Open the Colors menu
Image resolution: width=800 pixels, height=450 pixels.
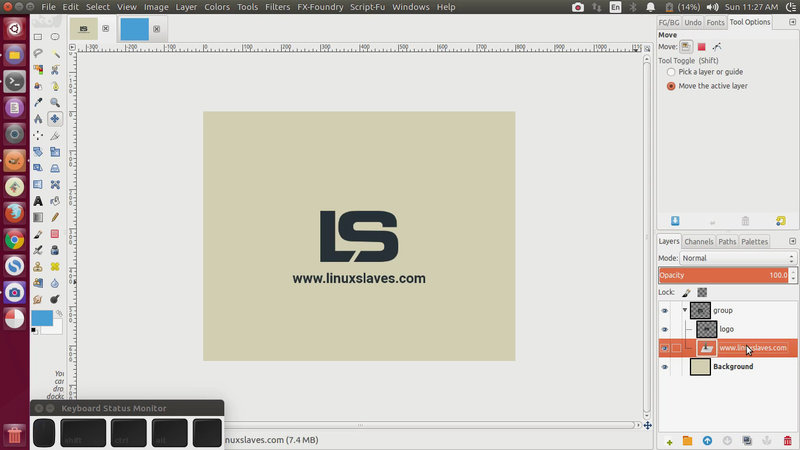click(x=217, y=7)
